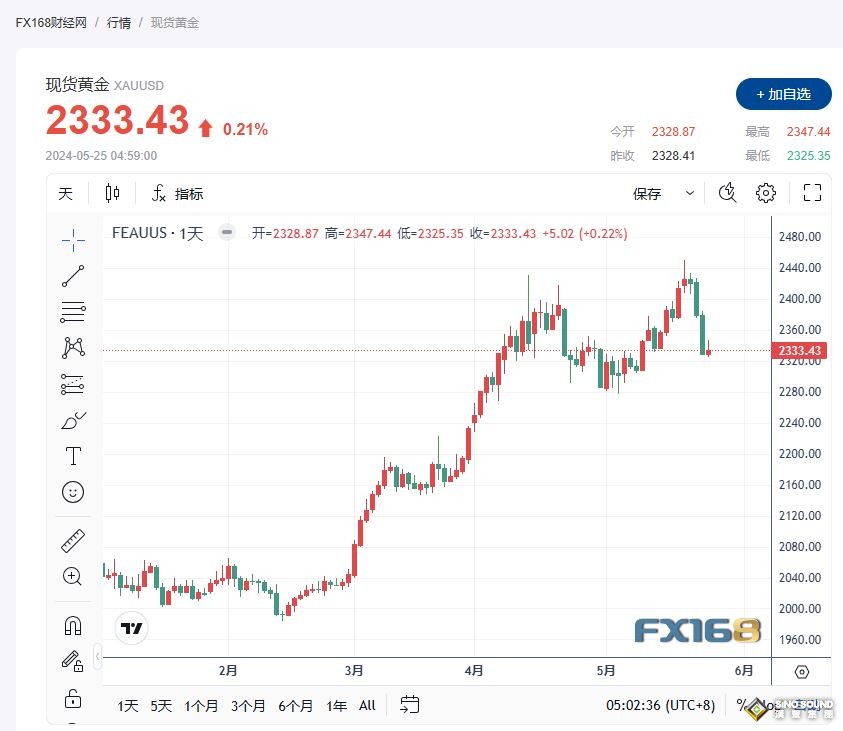This screenshot has height=731, width=843.
Task: Open the candle chart type menu
Action: [x=112, y=193]
